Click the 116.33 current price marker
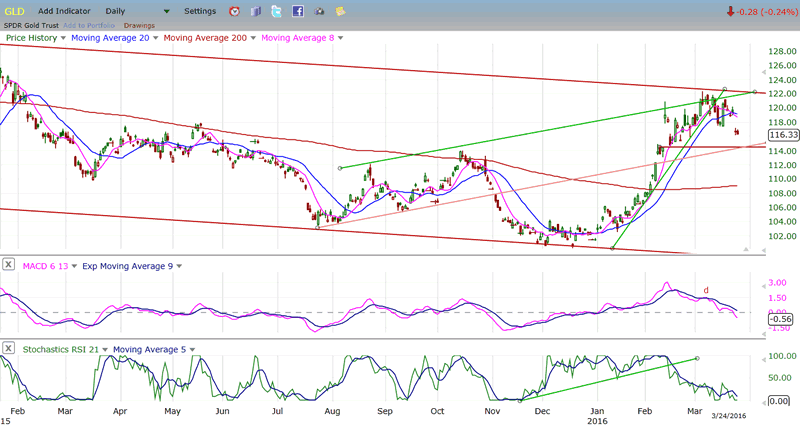Image resolution: width=800 pixels, height=426 pixels. coord(782,134)
